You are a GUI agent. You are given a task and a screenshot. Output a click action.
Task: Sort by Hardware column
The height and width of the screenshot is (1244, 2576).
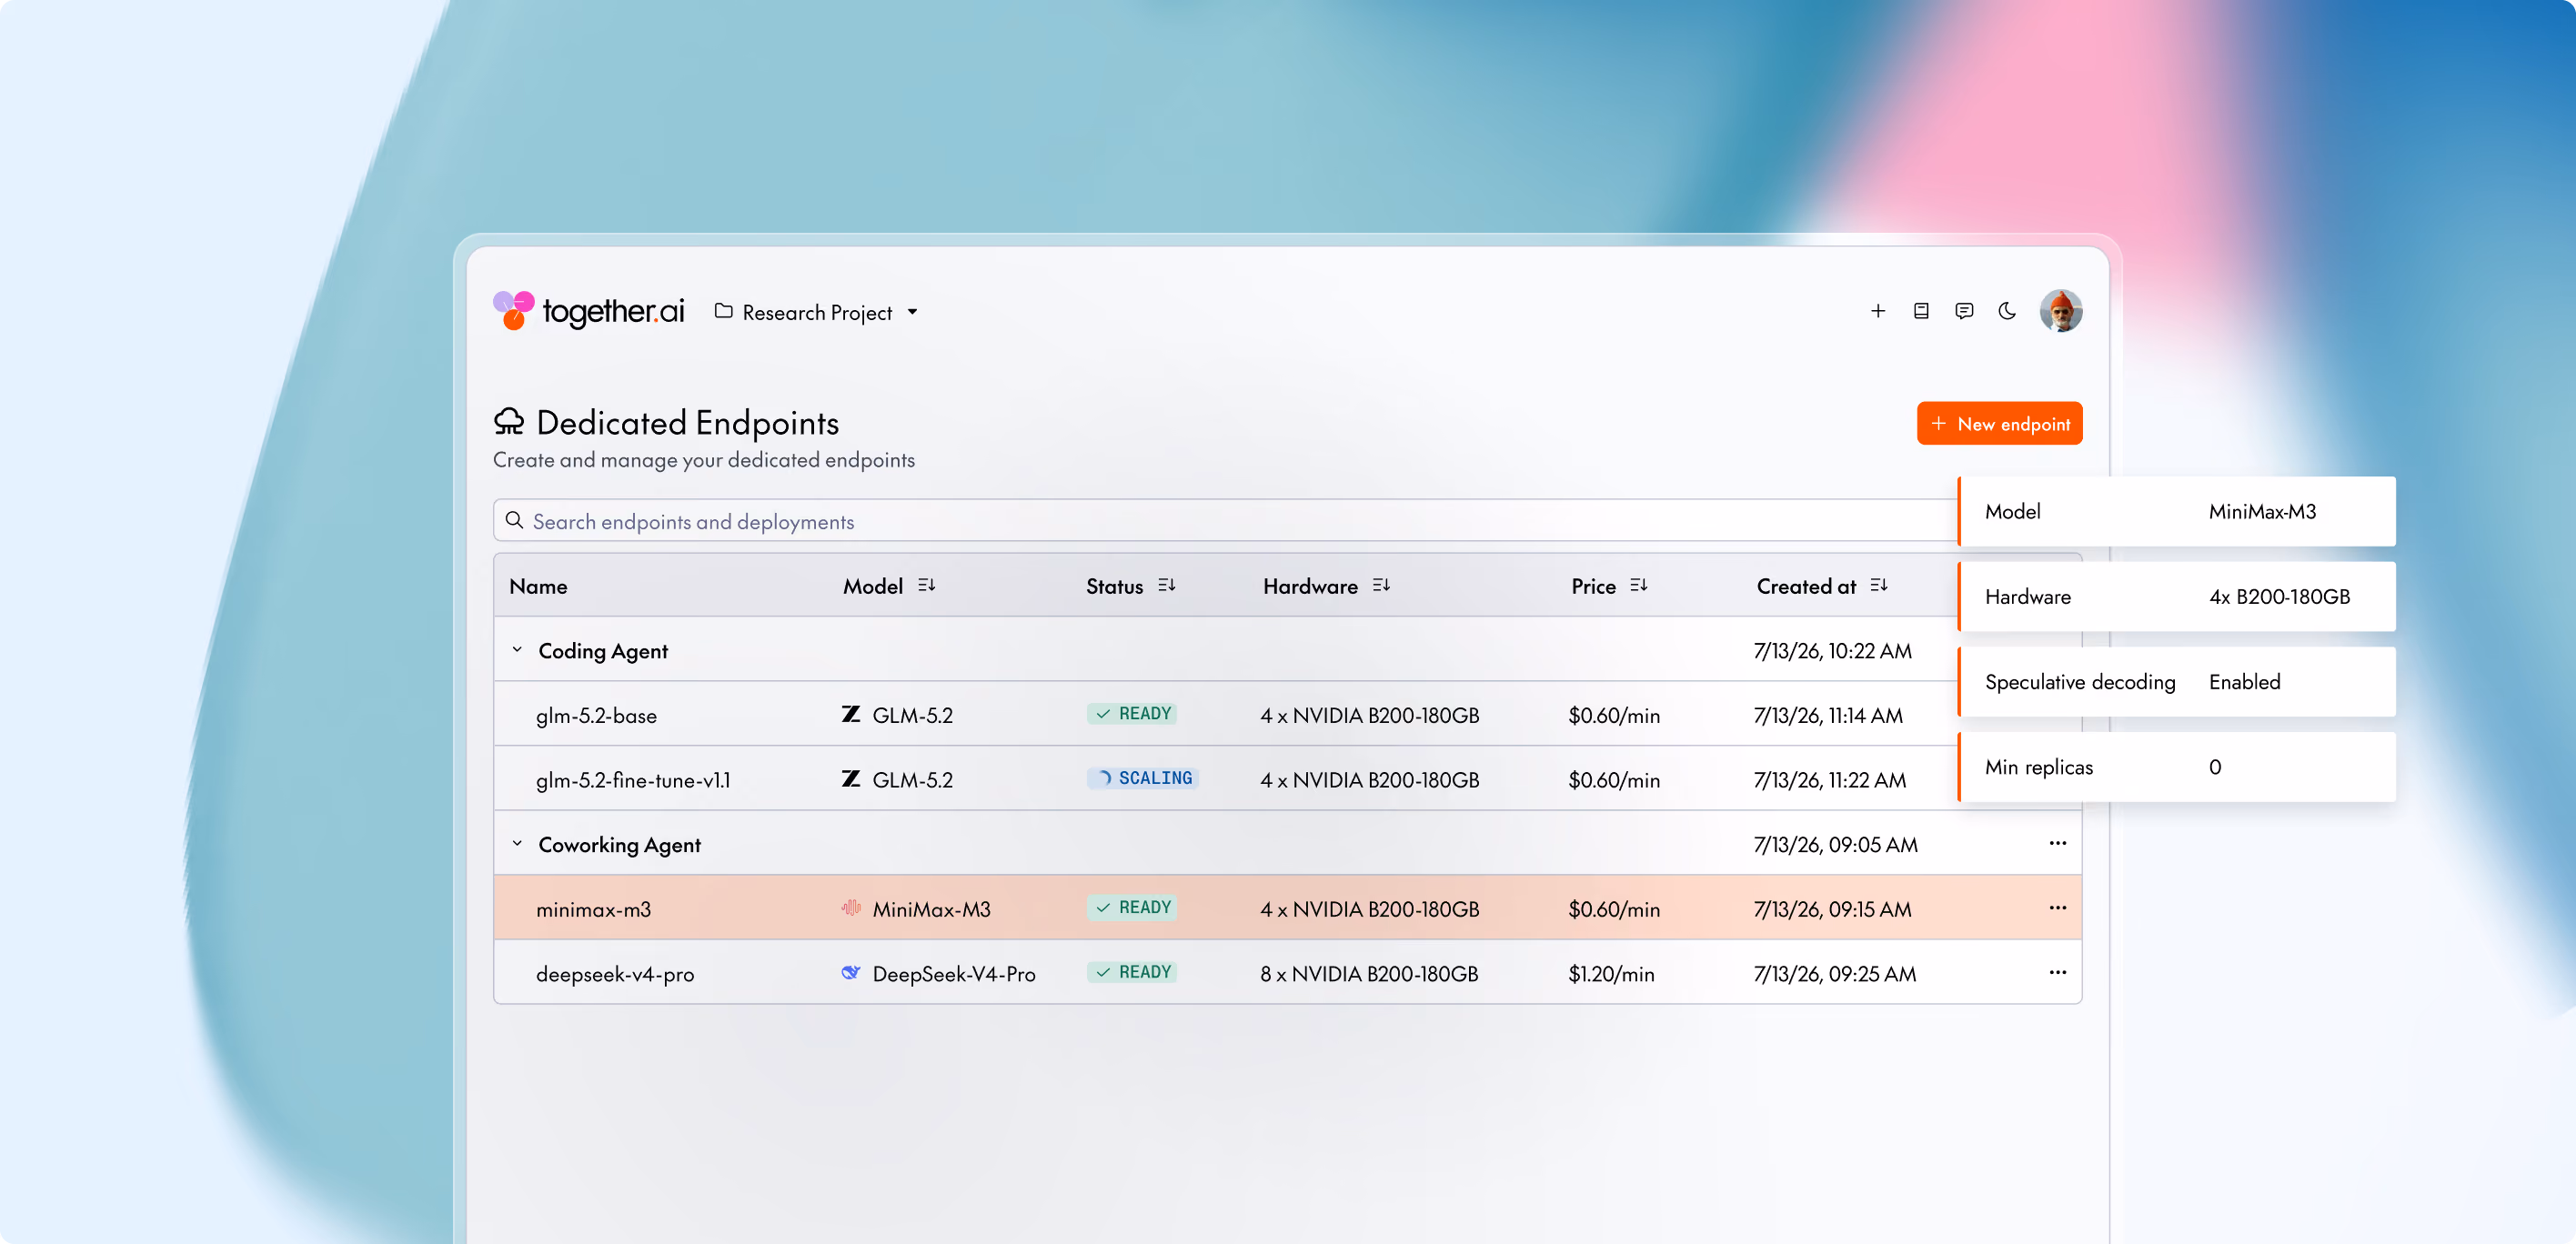(1381, 585)
